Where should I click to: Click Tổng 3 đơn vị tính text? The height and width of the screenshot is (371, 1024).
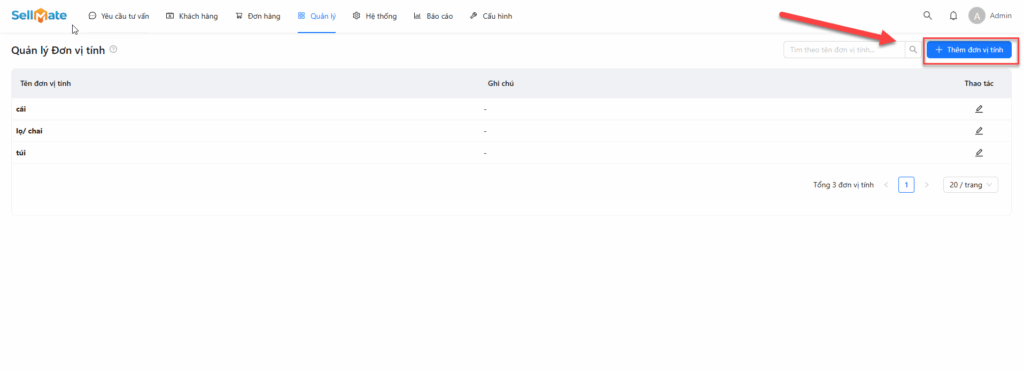843,185
